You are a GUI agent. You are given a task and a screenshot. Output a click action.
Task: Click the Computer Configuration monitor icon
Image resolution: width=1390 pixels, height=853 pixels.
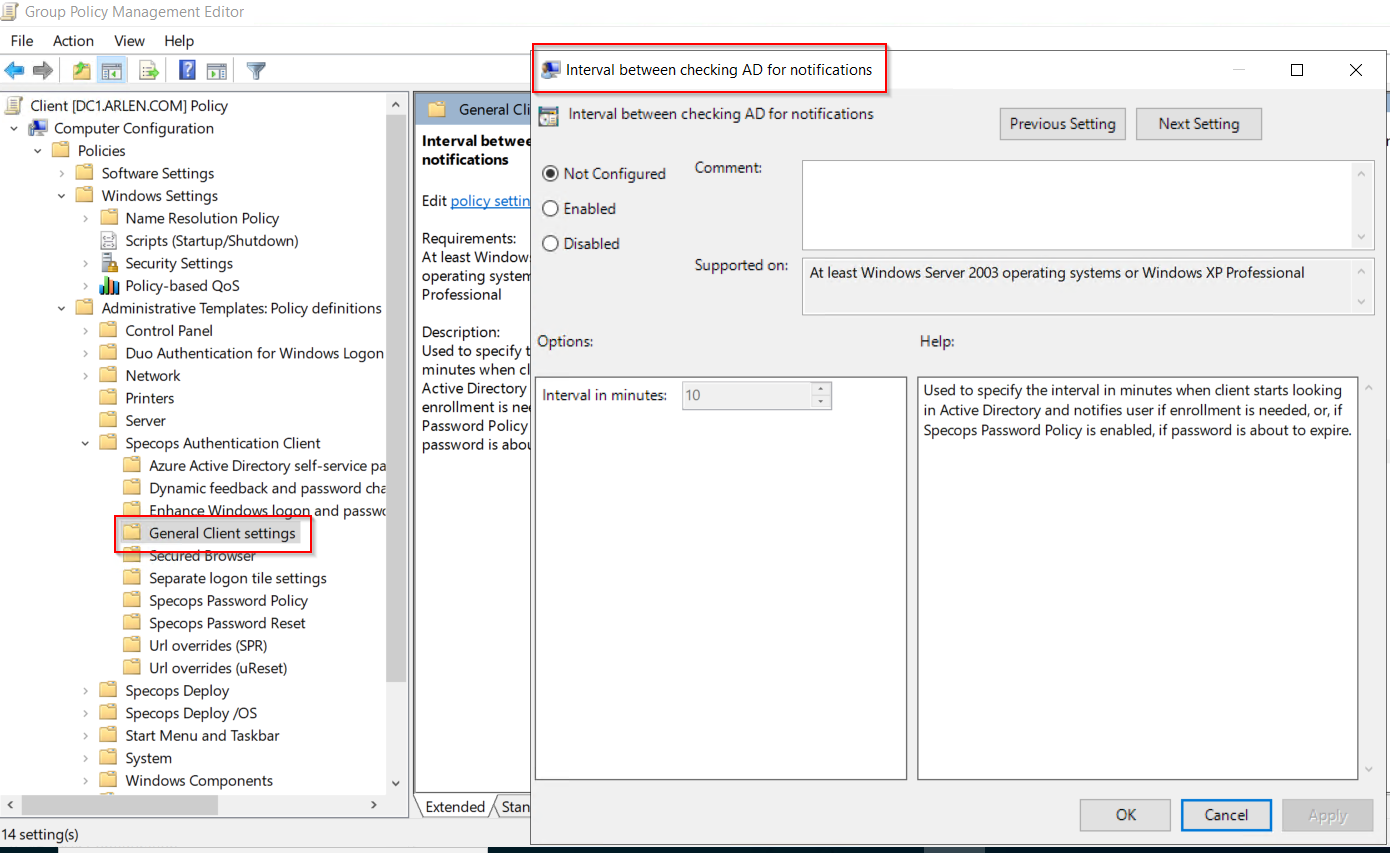pos(38,128)
